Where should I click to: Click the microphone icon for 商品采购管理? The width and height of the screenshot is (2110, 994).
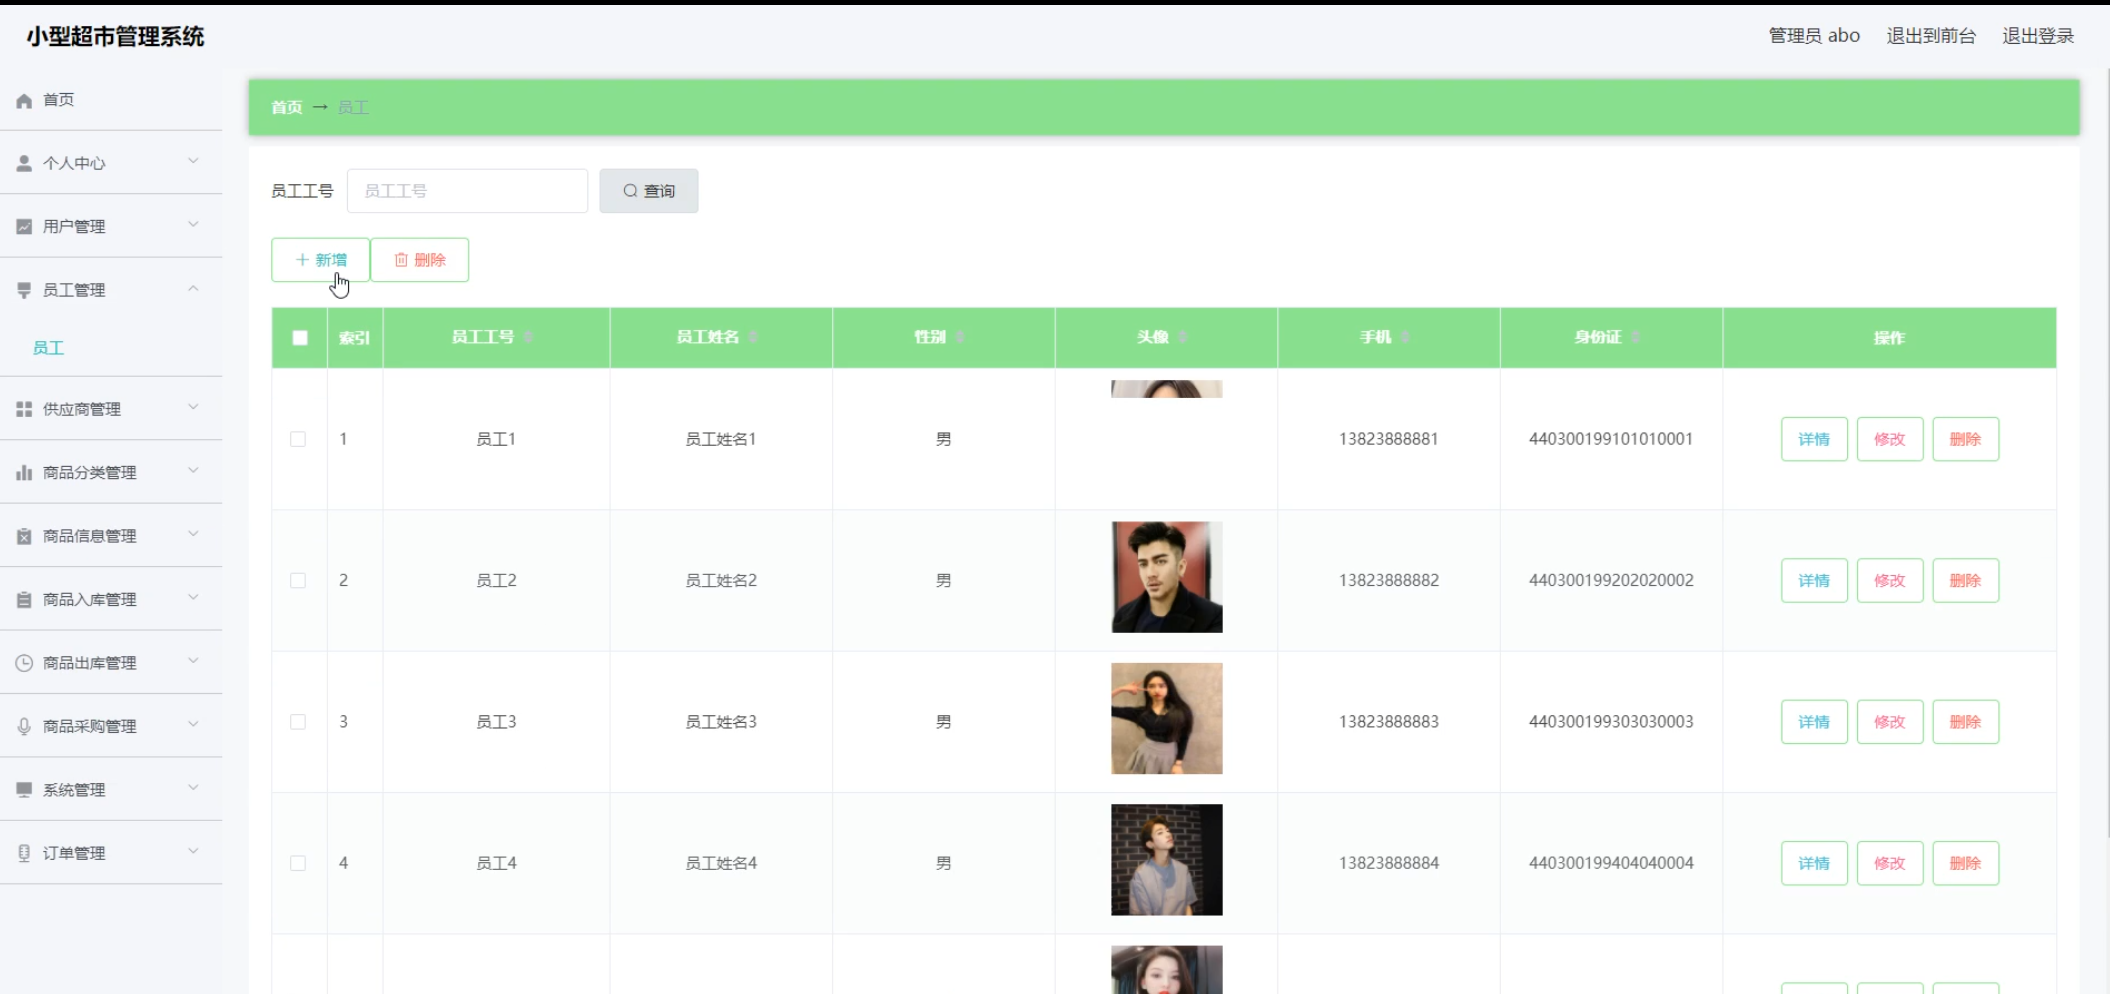24,726
